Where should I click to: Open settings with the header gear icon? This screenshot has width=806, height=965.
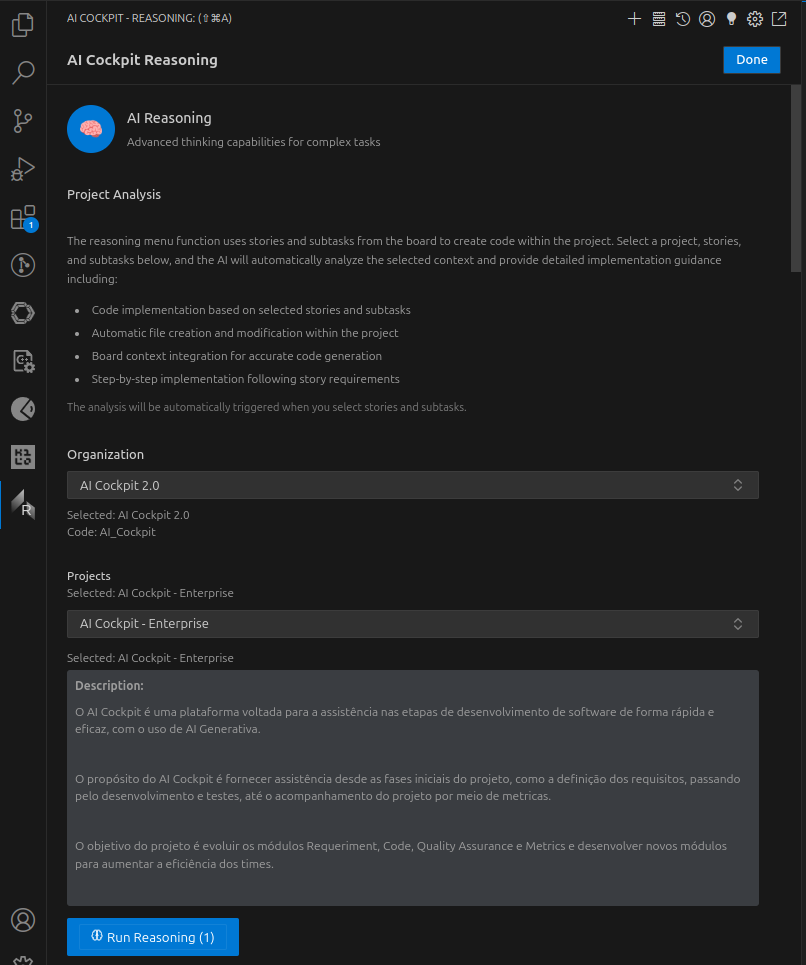coord(755,18)
